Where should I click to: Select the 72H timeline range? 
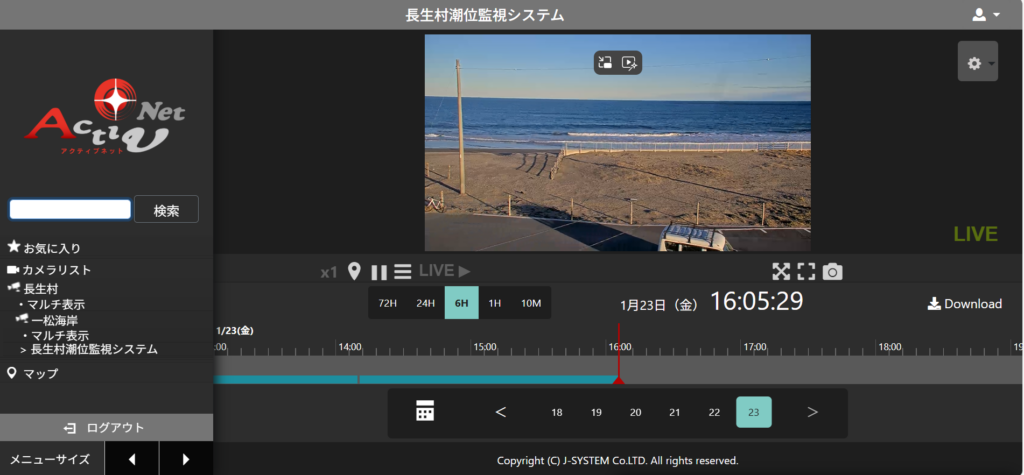point(387,303)
